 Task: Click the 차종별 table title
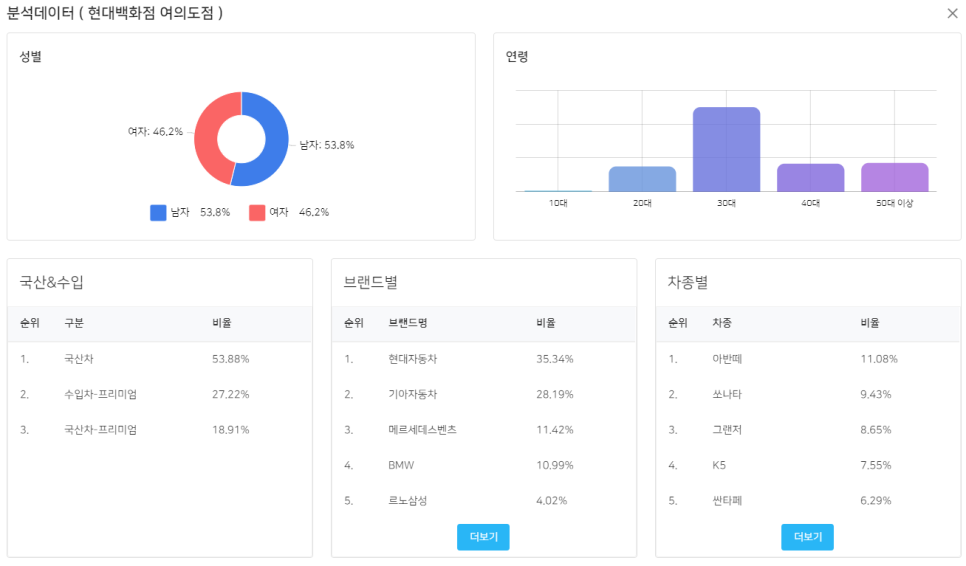(x=688, y=283)
